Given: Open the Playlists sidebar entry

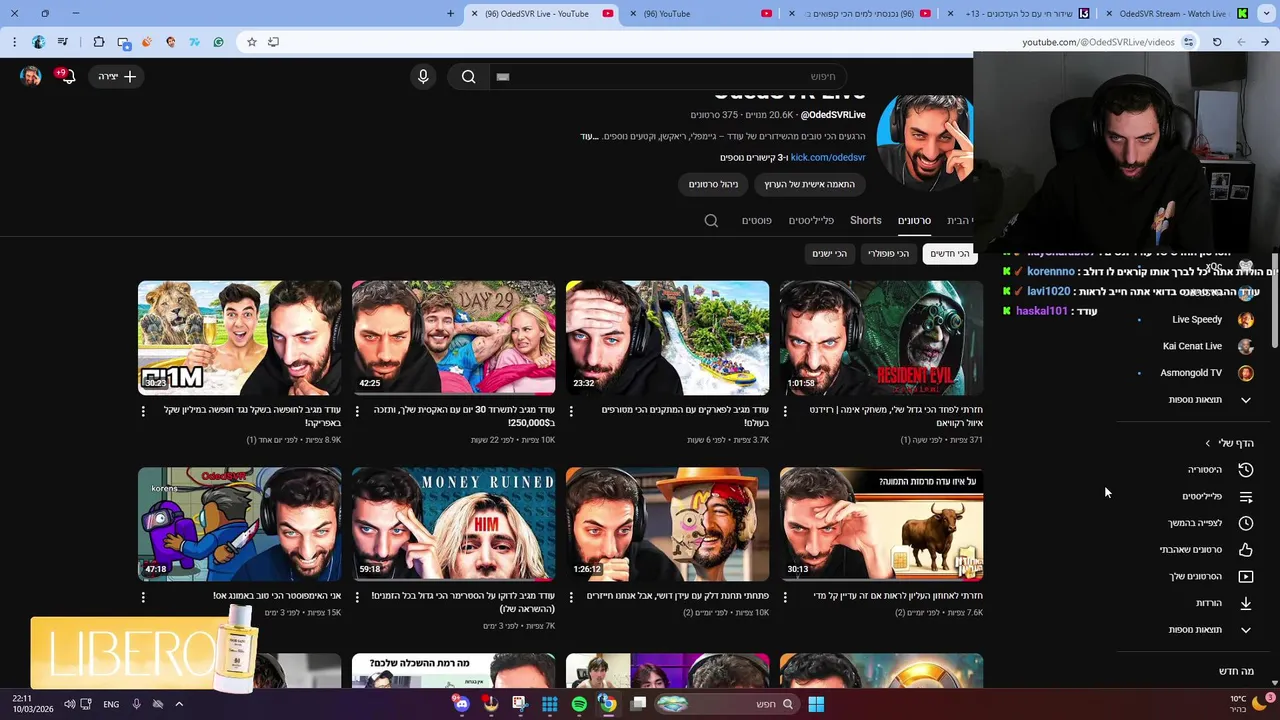Looking at the screenshot, I should 1218,496.
